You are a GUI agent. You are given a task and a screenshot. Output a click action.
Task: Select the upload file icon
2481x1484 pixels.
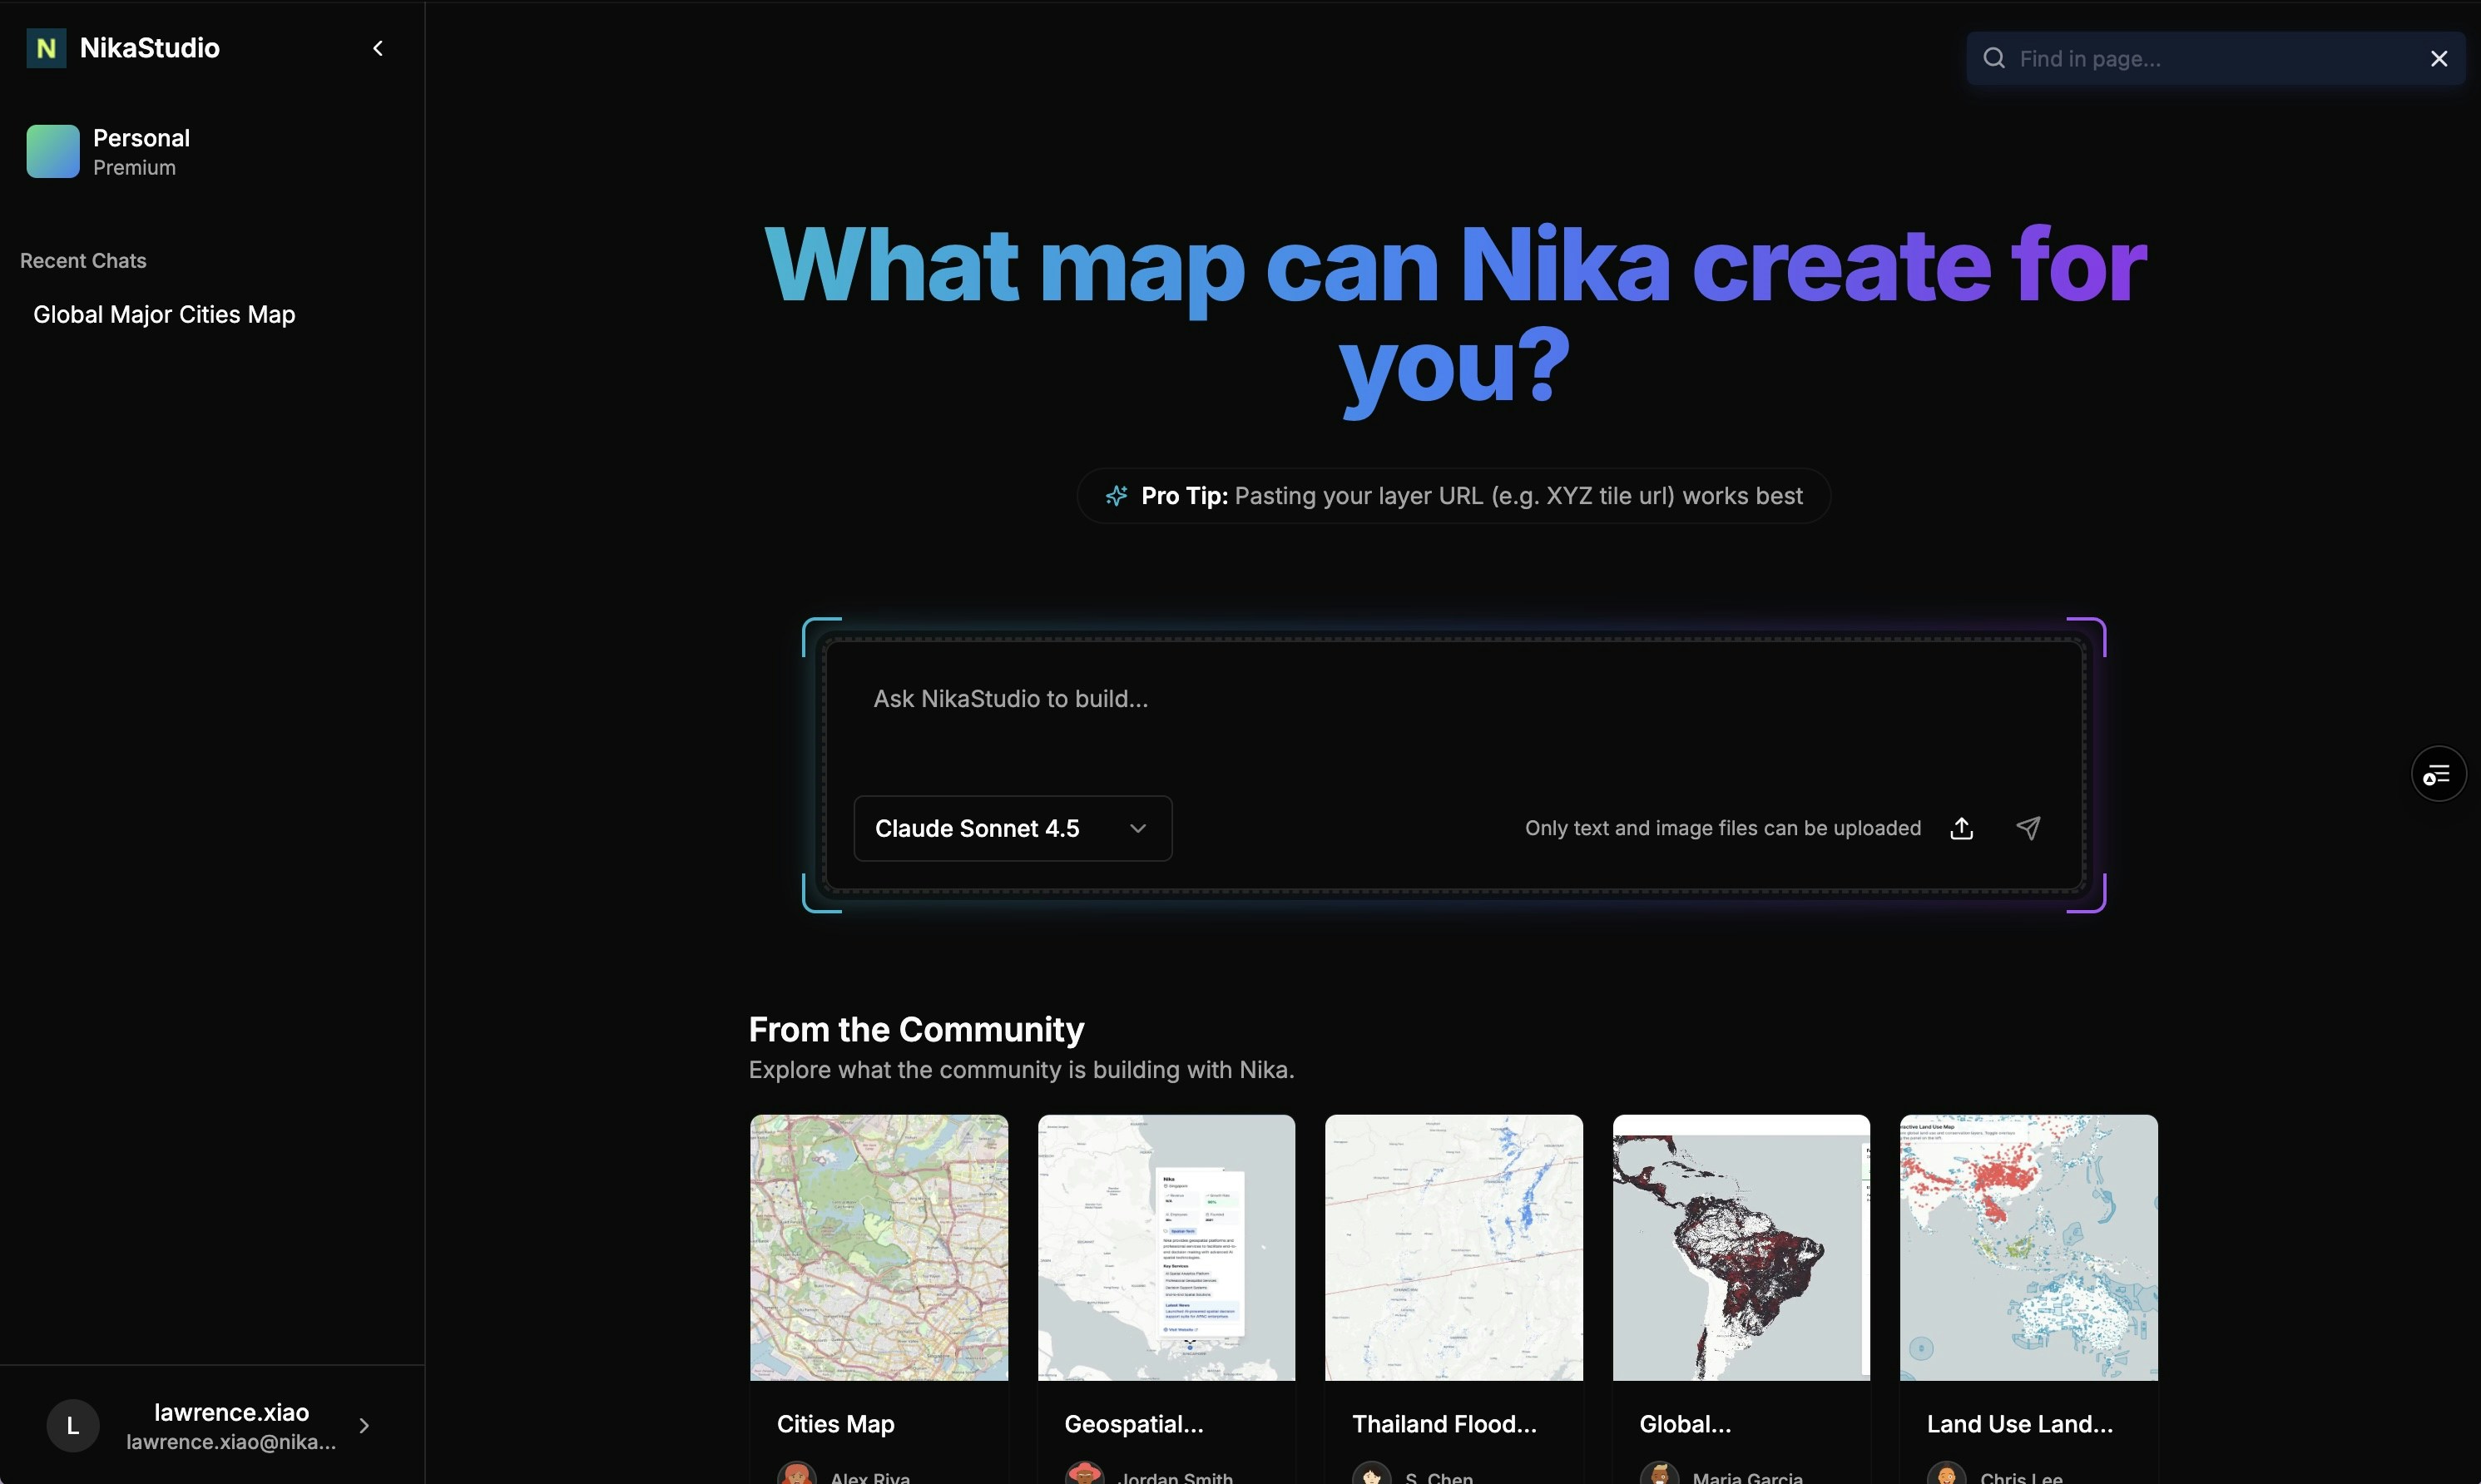[1961, 828]
